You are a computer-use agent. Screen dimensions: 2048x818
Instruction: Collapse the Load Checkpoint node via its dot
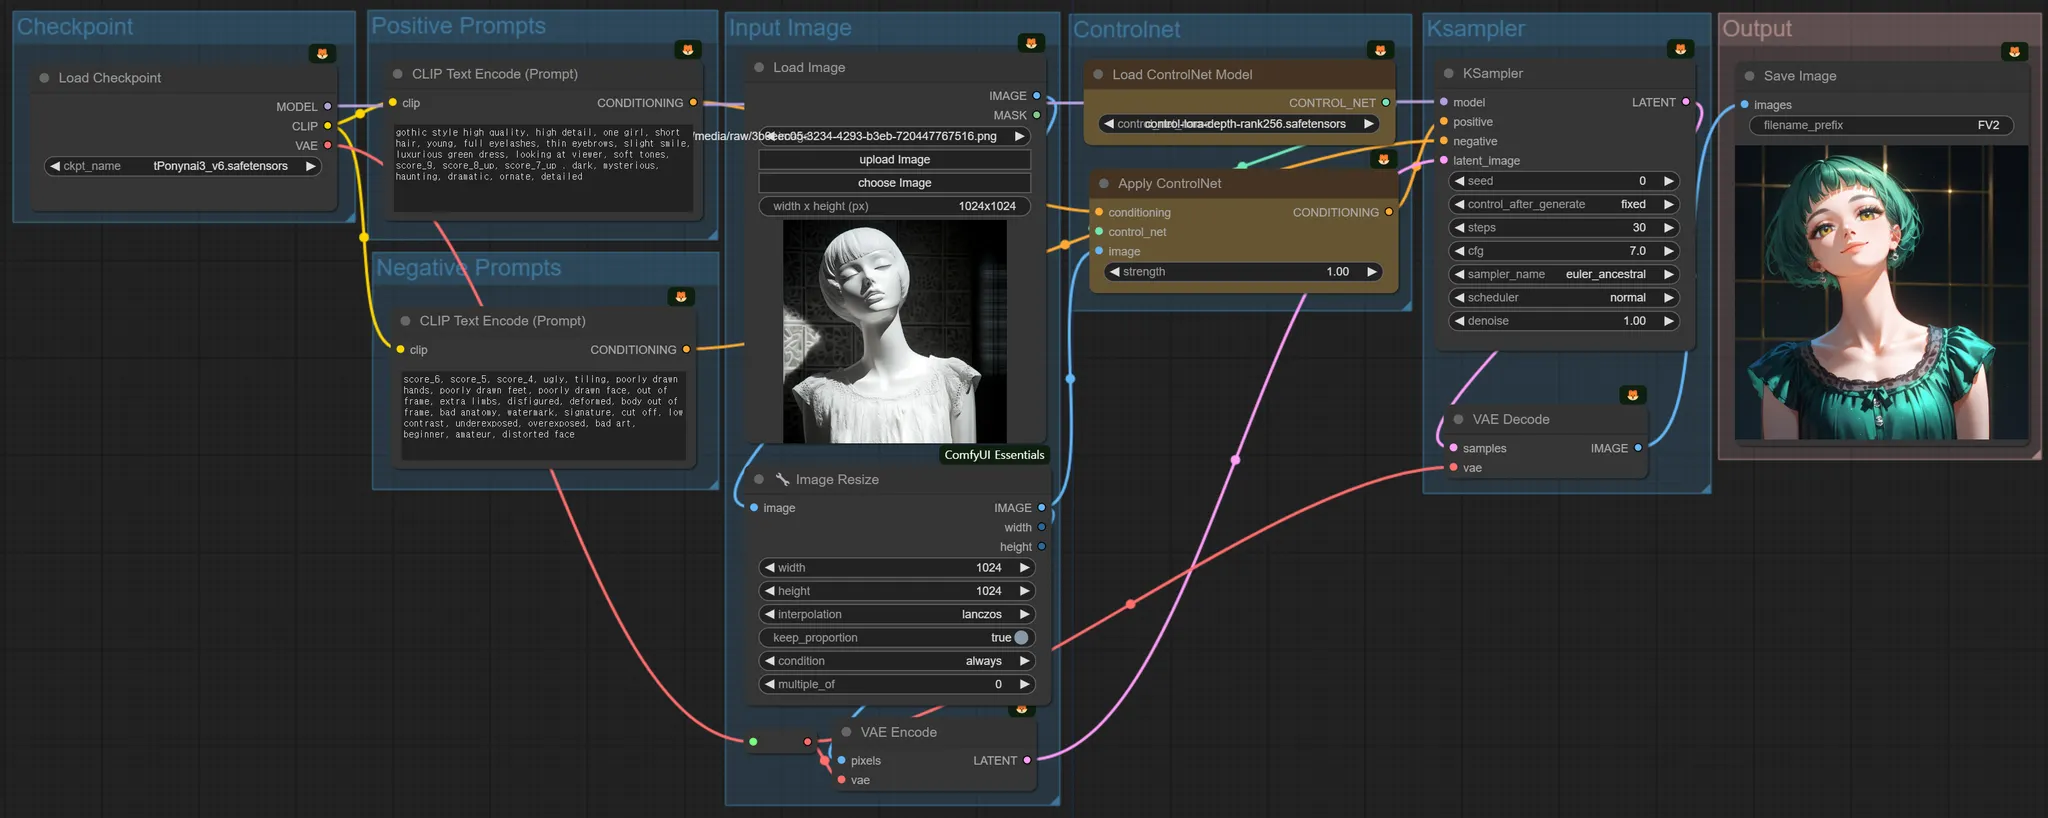[45, 78]
